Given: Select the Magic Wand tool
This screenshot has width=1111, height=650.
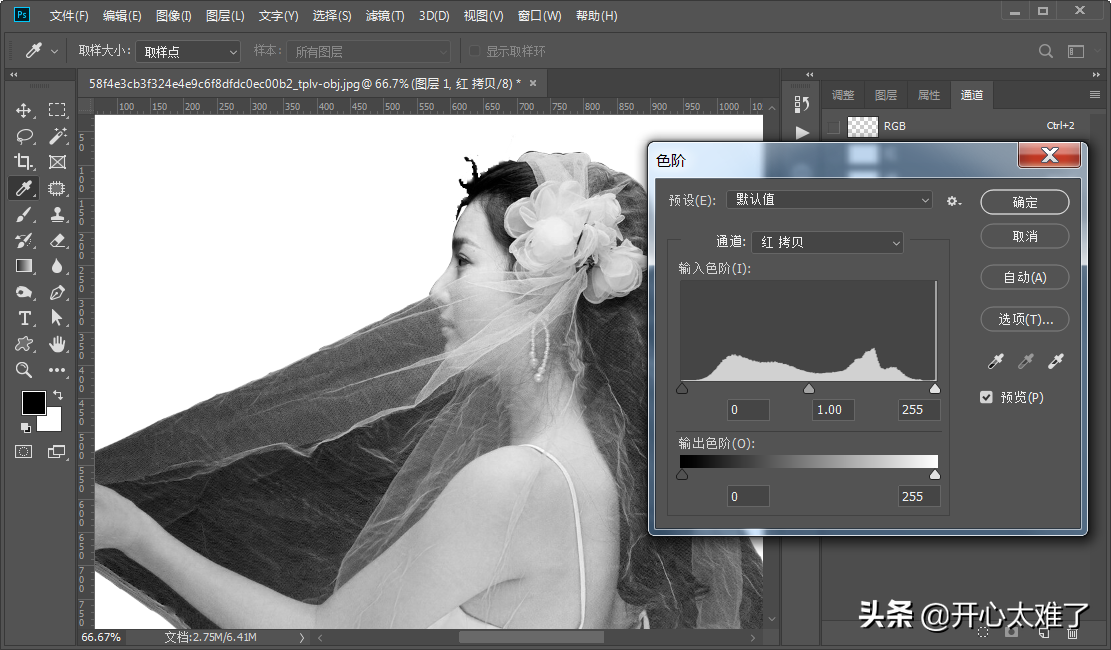Looking at the screenshot, I should click(57, 136).
